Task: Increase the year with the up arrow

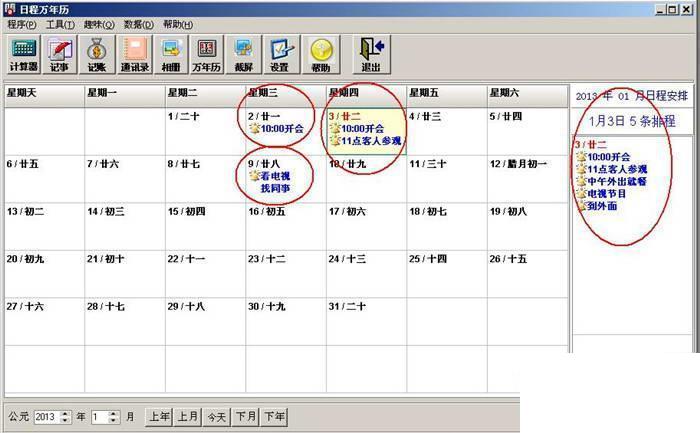Action: point(65,414)
